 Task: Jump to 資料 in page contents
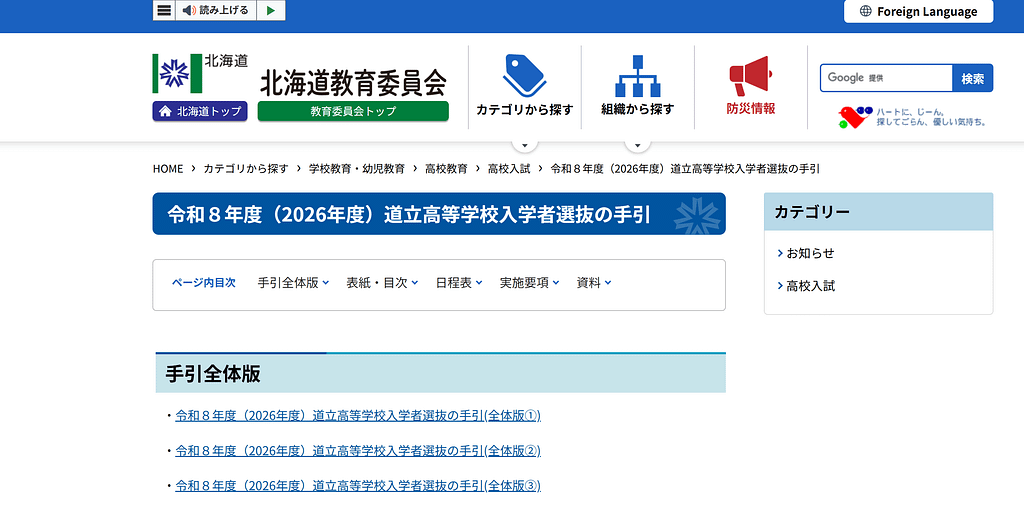(x=594, y=283)
